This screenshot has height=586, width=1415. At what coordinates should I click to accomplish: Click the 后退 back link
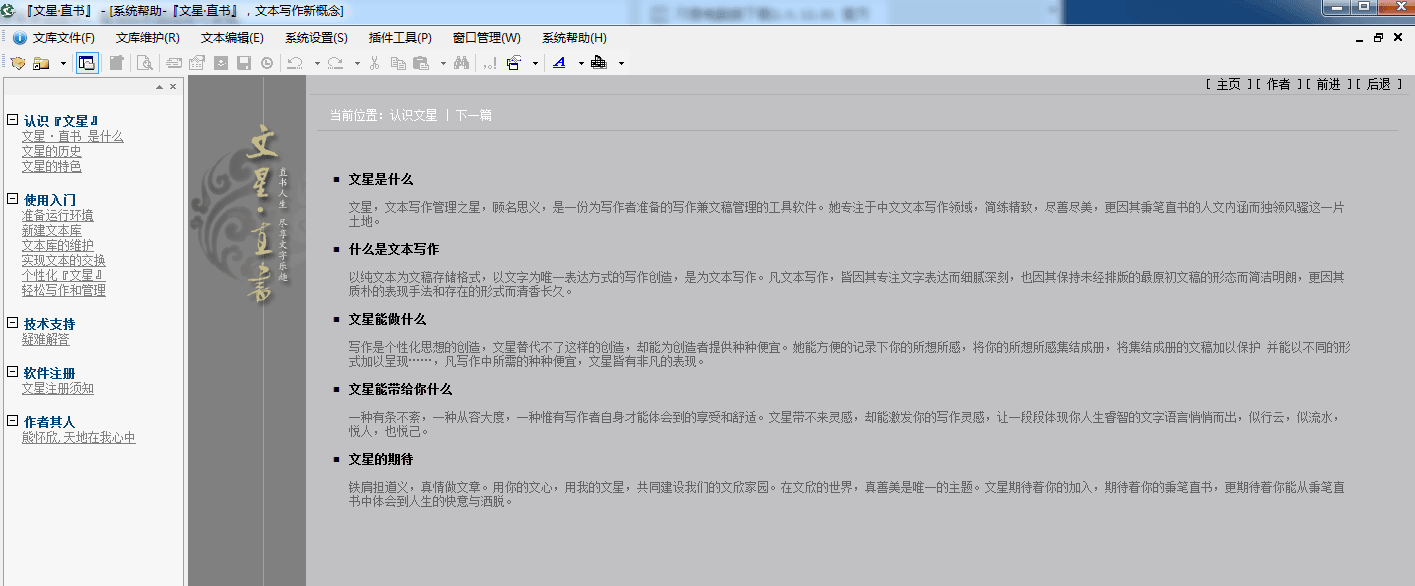pos(1378,85)
